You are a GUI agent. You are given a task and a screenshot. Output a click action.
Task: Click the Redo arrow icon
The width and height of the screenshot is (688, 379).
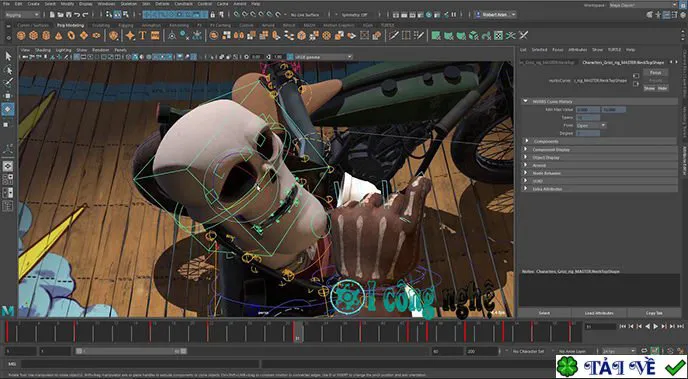(x=85, y=15)
